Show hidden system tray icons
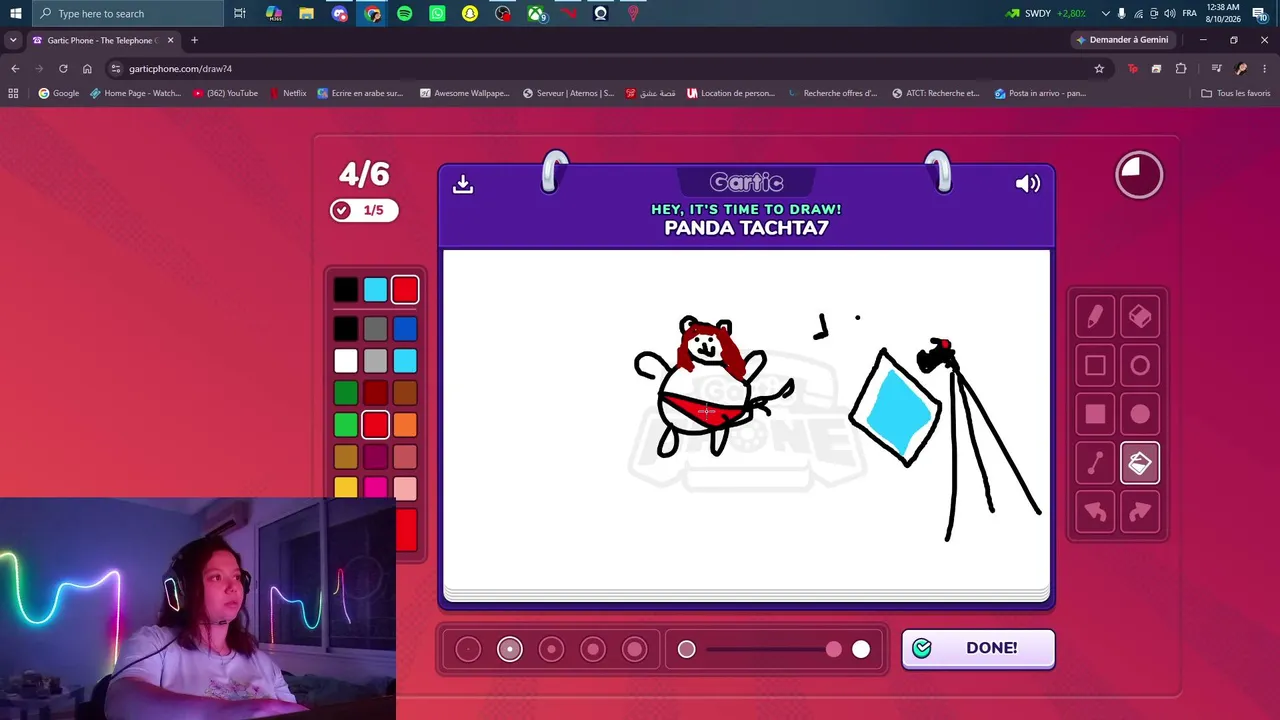This screenshot has height=720, width=1280. click(x=1105, y=13)
